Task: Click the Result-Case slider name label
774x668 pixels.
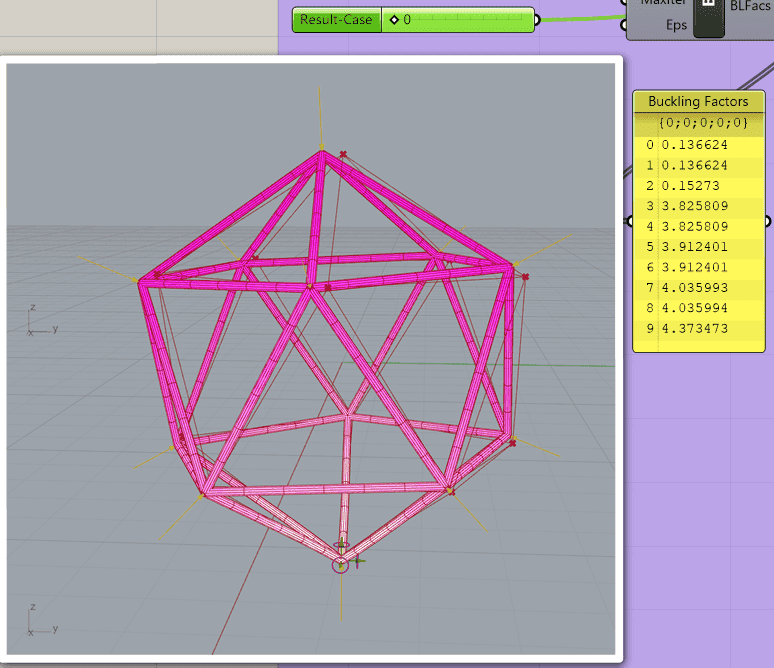Action: [x=337, y=20]
